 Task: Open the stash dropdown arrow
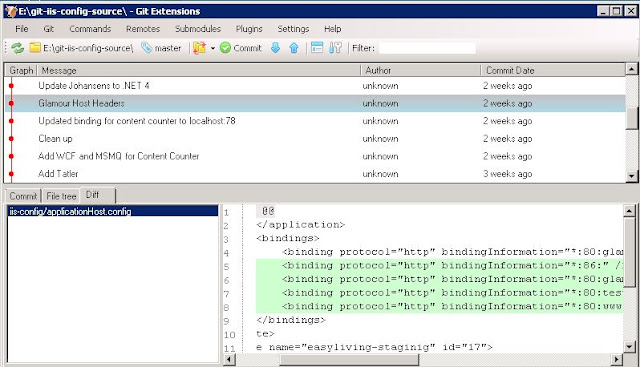tap(213, 48)
